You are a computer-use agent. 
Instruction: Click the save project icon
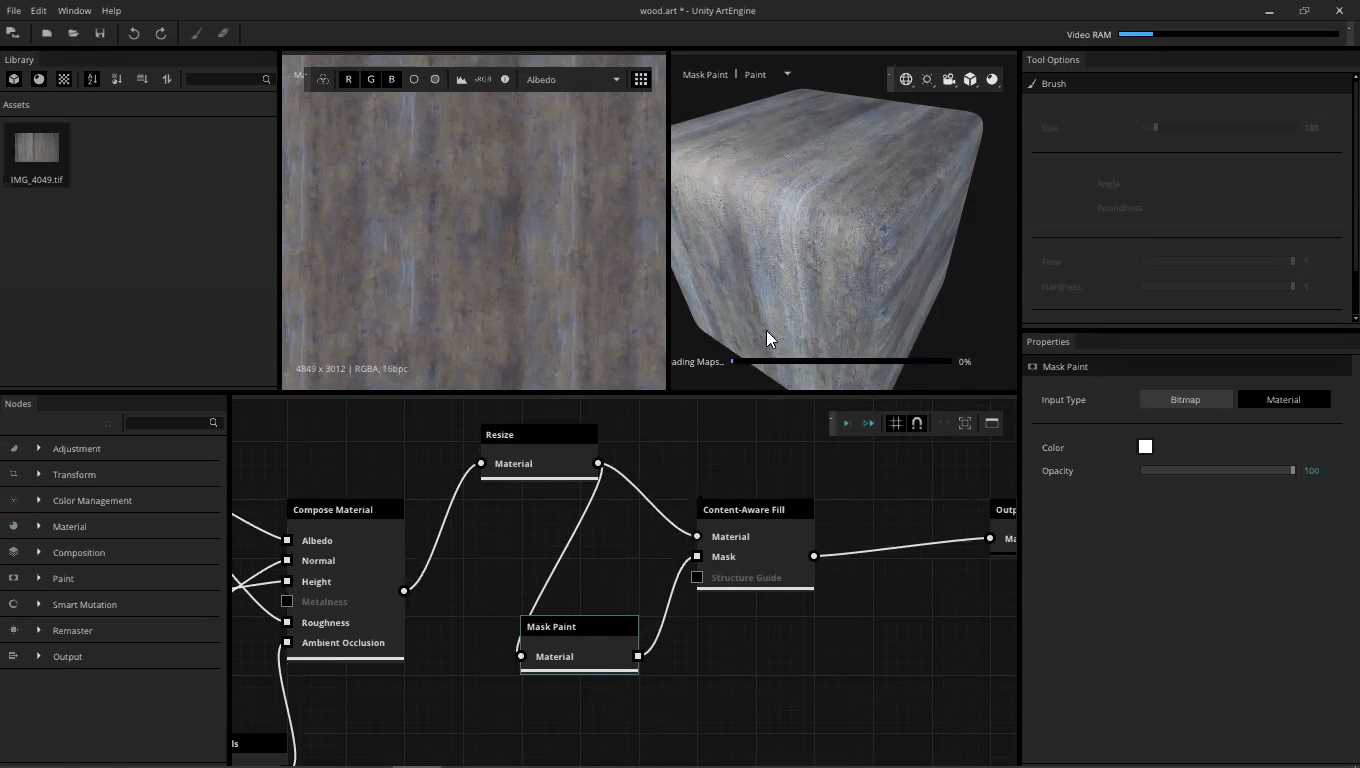coord(100,33)
